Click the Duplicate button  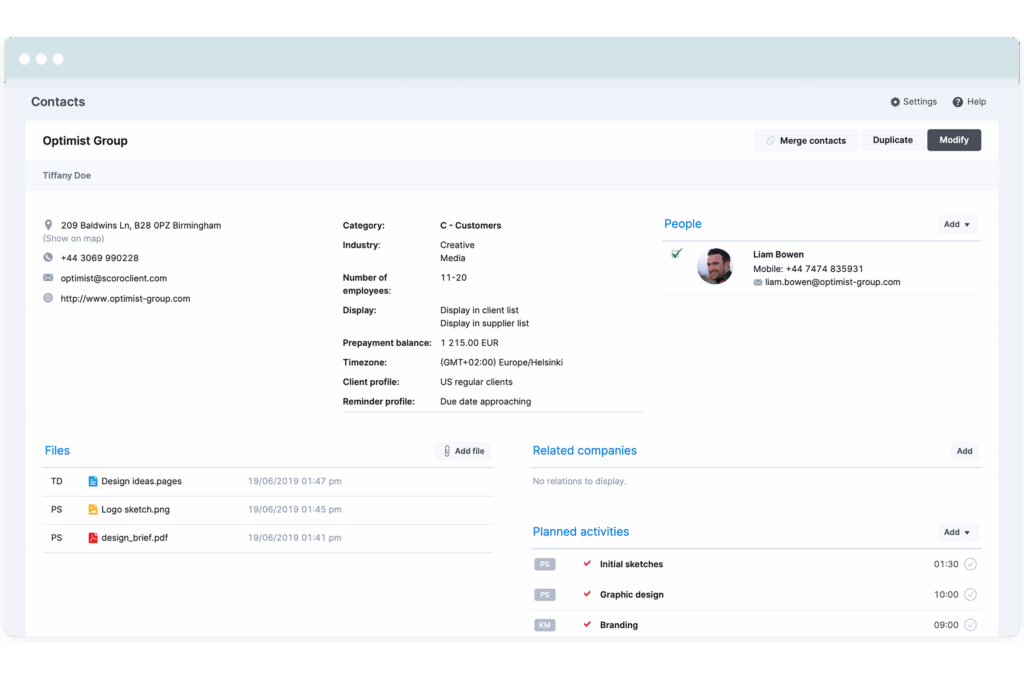click(893, 140)
